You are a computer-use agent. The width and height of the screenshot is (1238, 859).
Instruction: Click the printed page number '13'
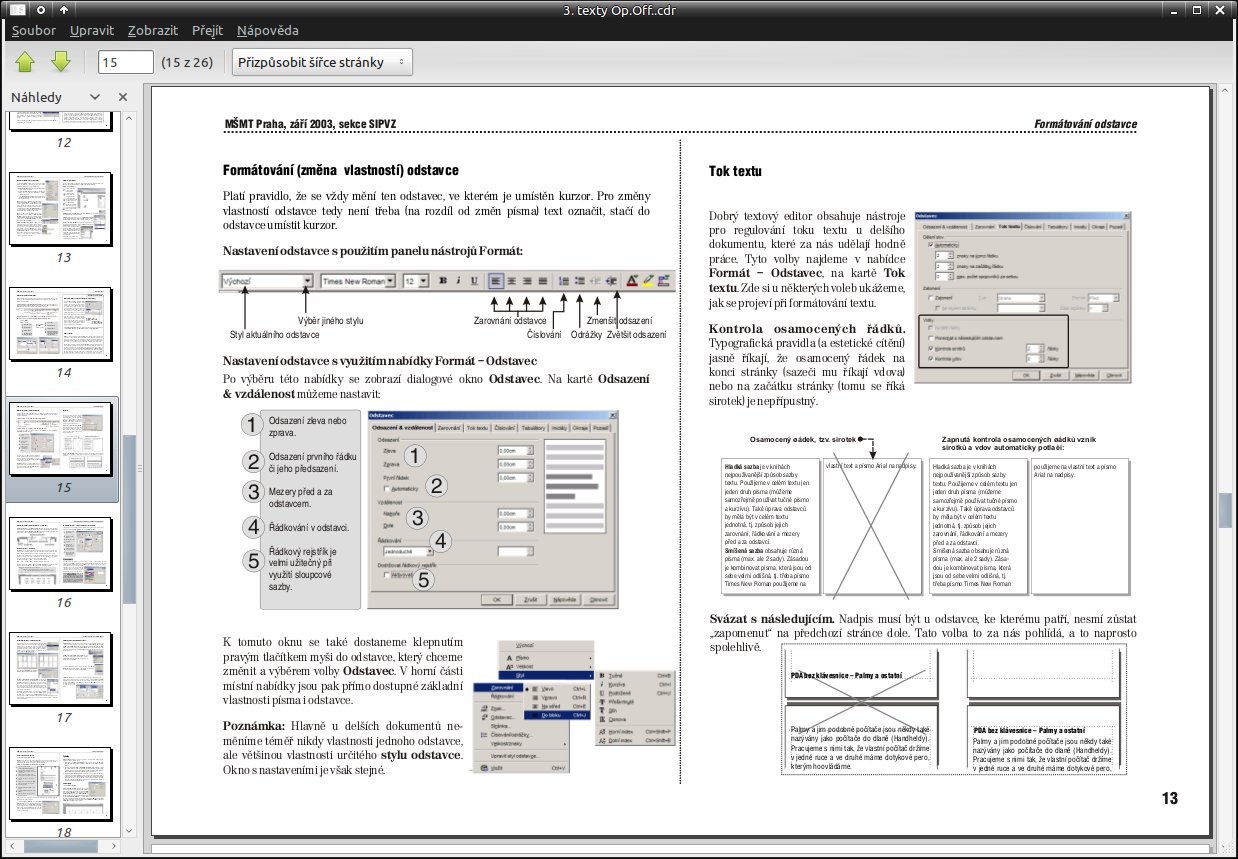(x=1170, y=798)
